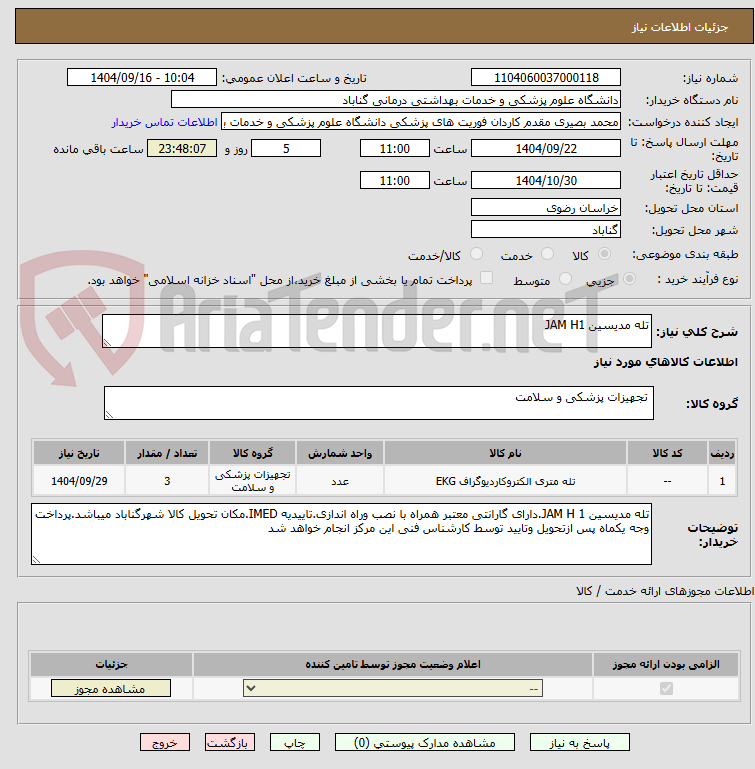Viewport: 755px width, 769px height.
Task: Click 'اطلاعات کالاهای مورد نیاز' heading
Action: (666, 362)
